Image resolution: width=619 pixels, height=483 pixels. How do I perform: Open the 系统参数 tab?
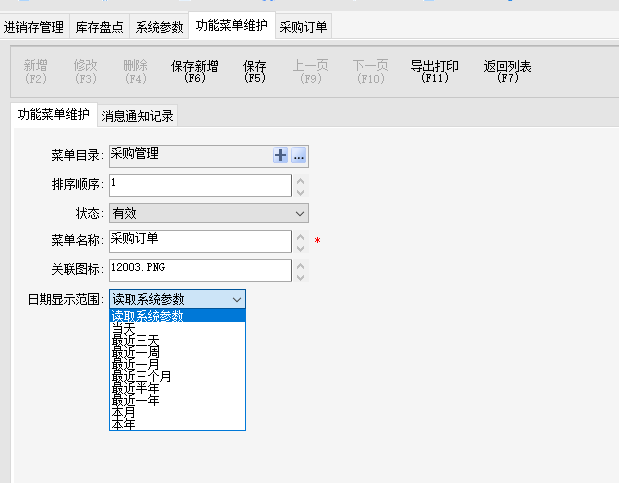click(x=160, y=27)
